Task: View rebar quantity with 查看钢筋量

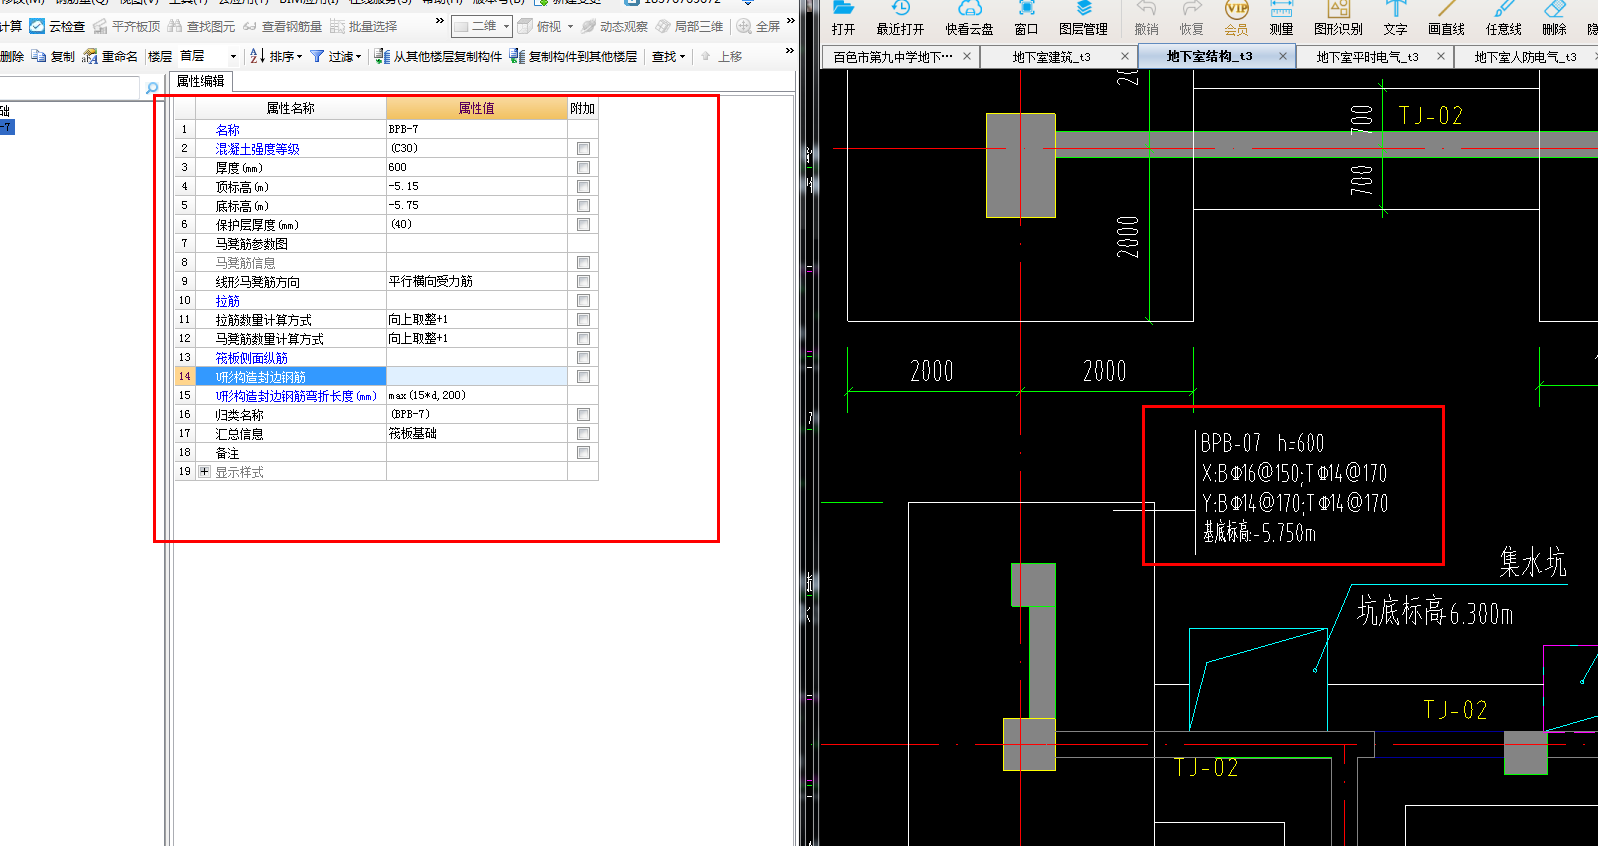Action: click(x=282, y=26)
